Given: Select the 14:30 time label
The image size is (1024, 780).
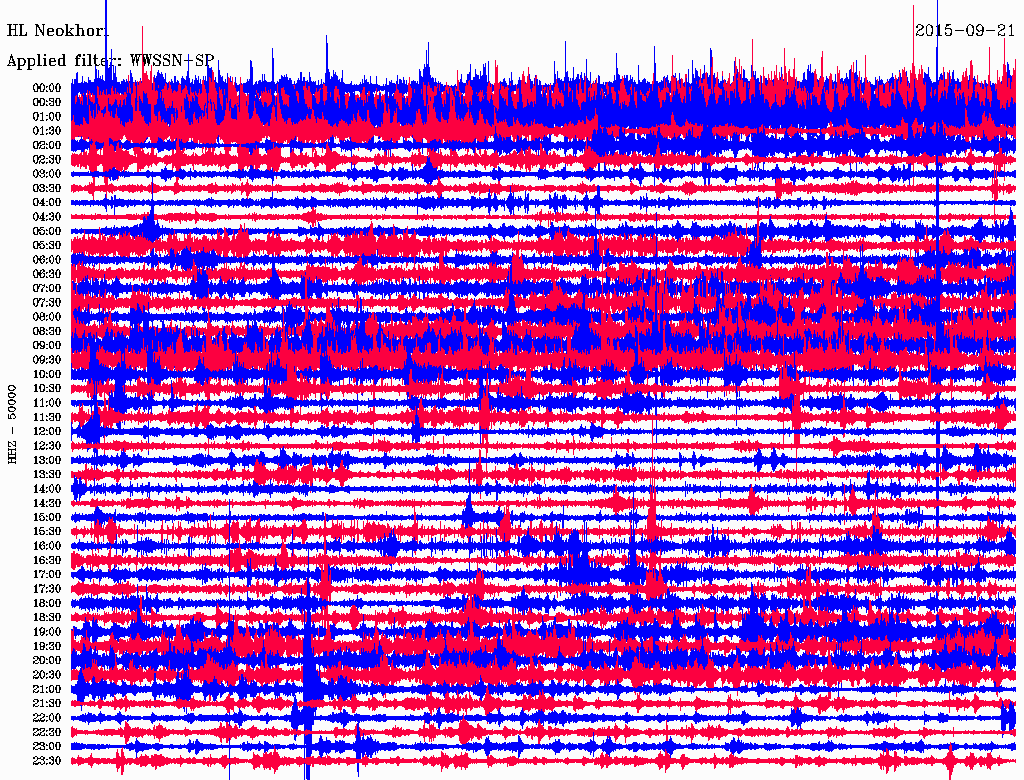Looking at the screenshot, I should click(x=47, y=503).
